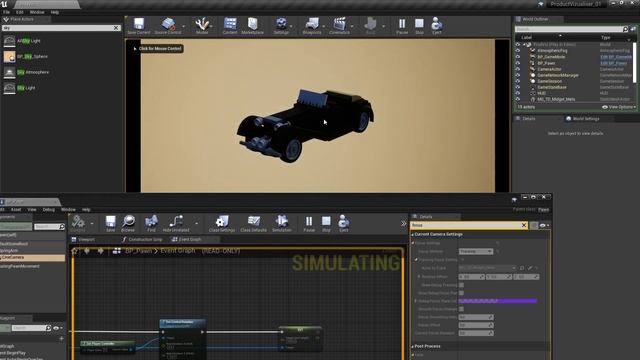Enable Draw Debug Tracking checkbox
This screenshot has height=360, width=640.
pyautogui.click(x=461, y=285)
